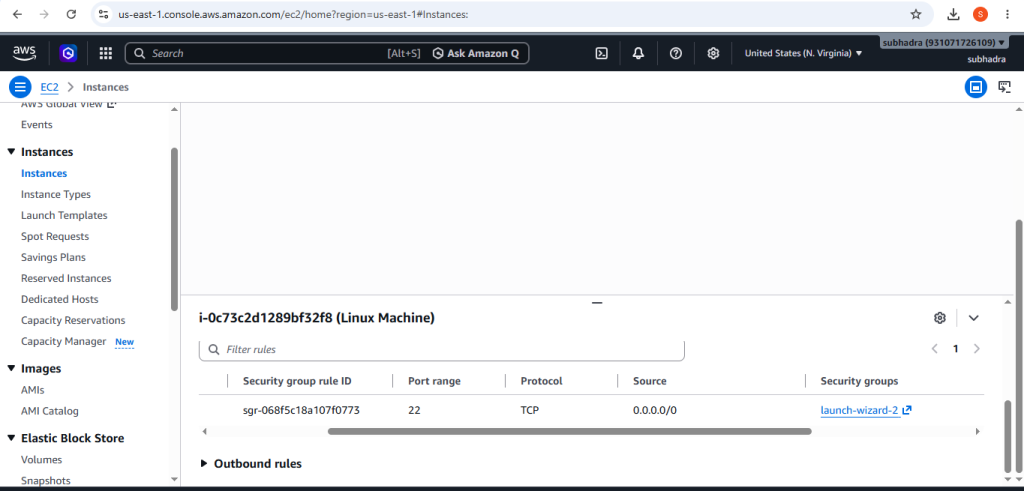Viewport: 1024px width, 491px height.
Task: Click the Port range column header
Action: tap(434, 381)
